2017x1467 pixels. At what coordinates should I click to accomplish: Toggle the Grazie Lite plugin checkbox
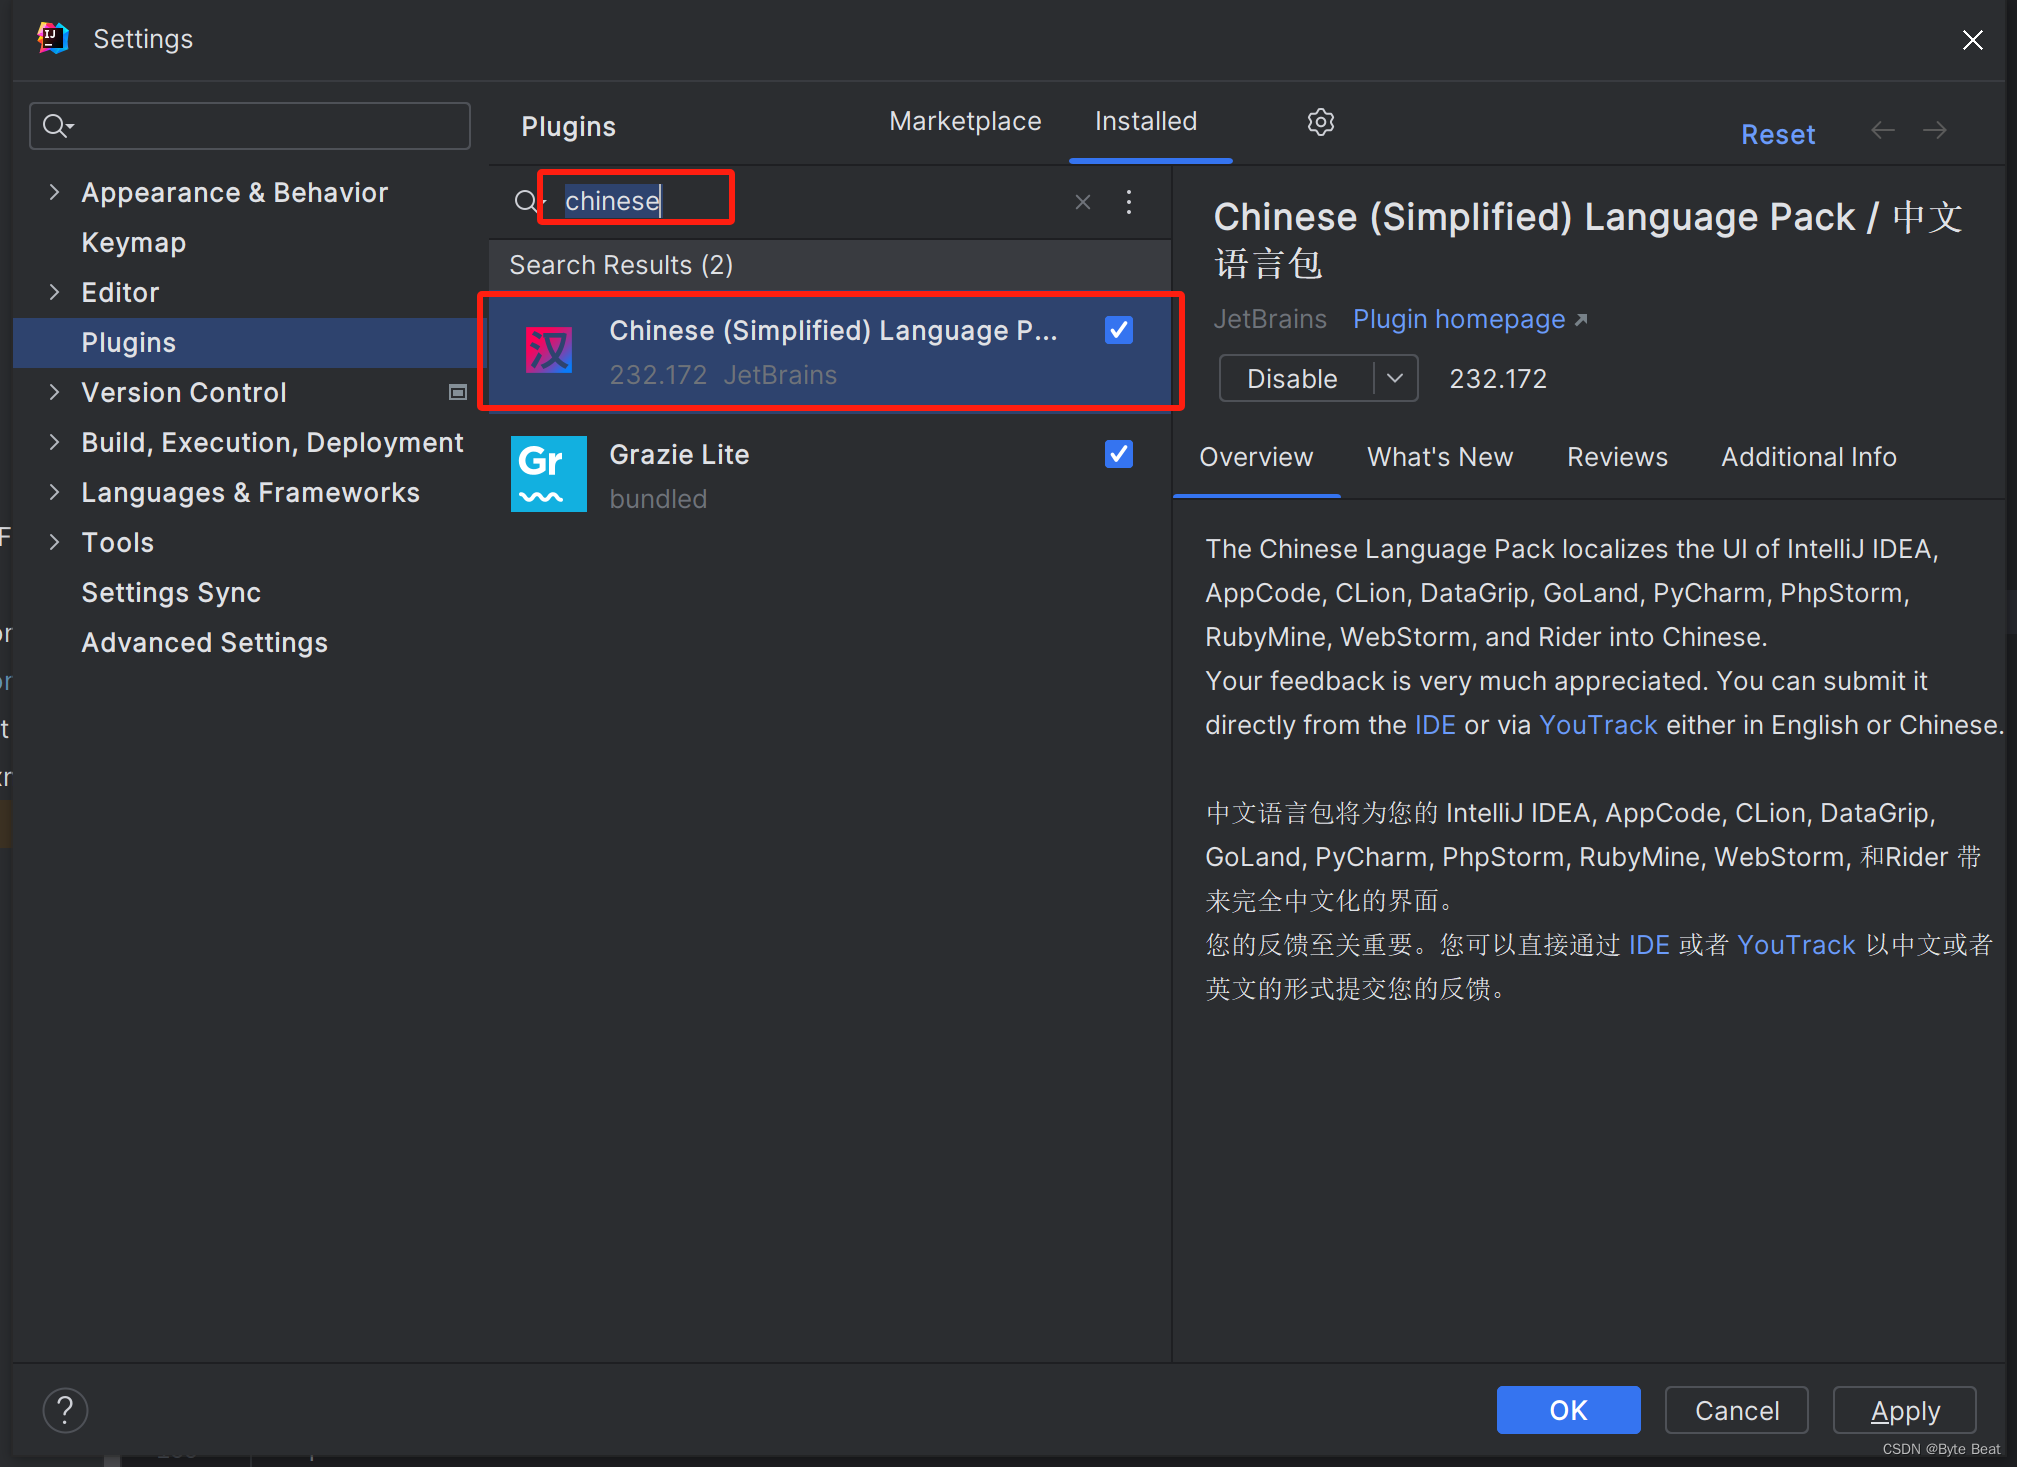click(1118, 454)
